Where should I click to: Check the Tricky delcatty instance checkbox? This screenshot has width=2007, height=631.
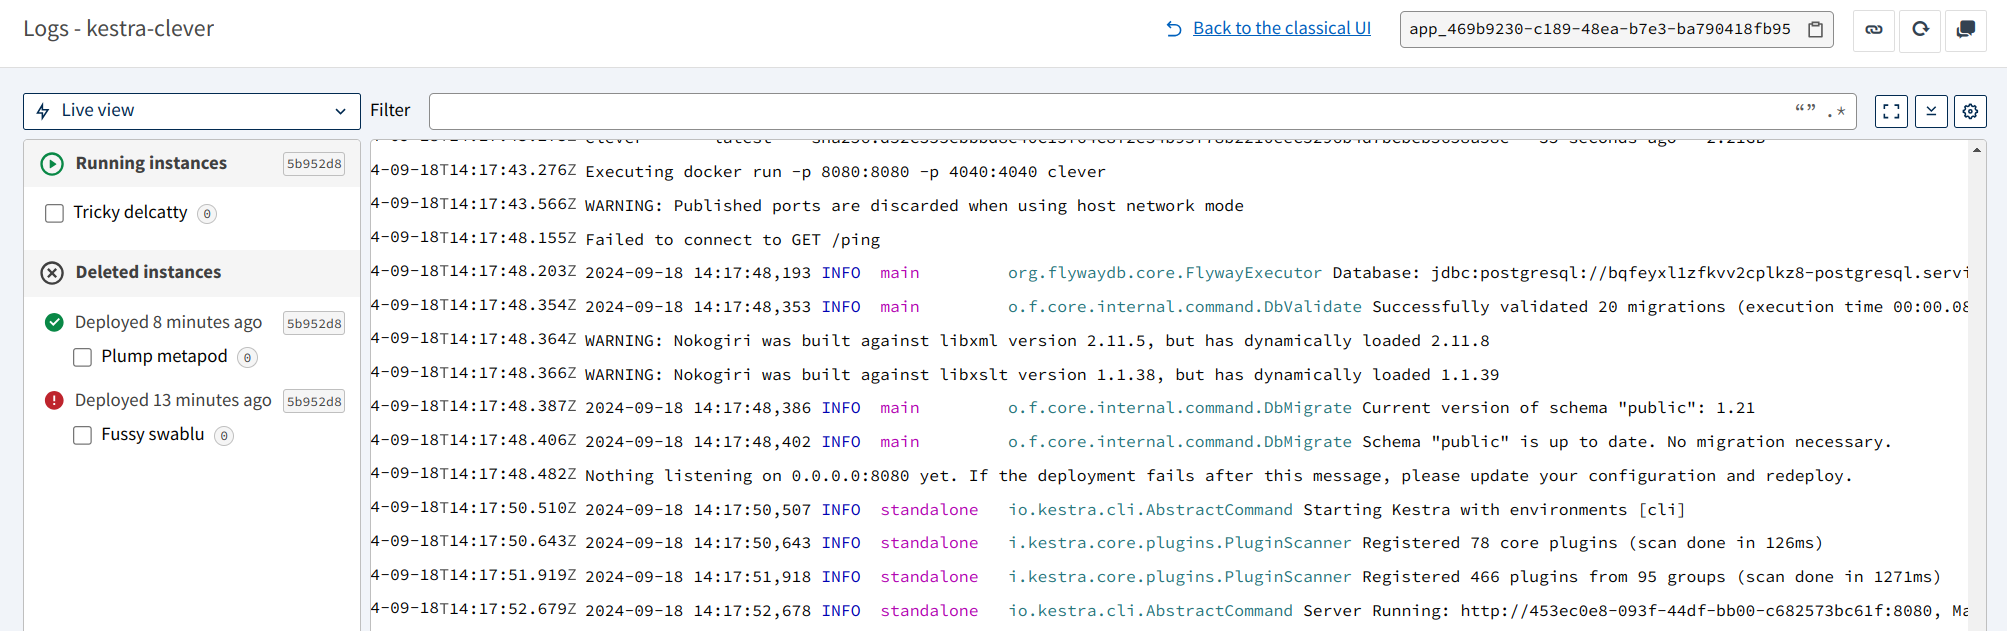click(55, 213)
